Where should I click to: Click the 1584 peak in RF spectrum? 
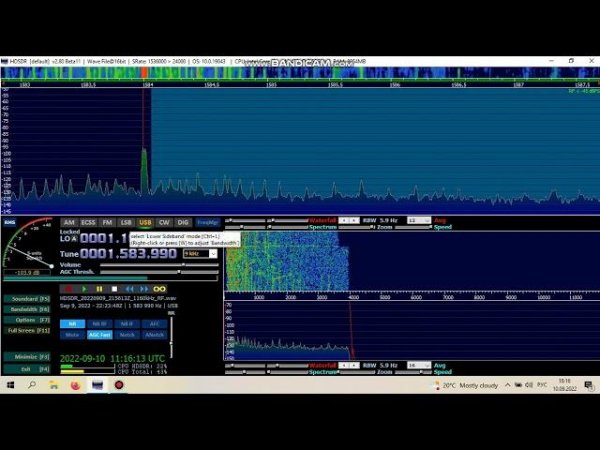point(144,171)
